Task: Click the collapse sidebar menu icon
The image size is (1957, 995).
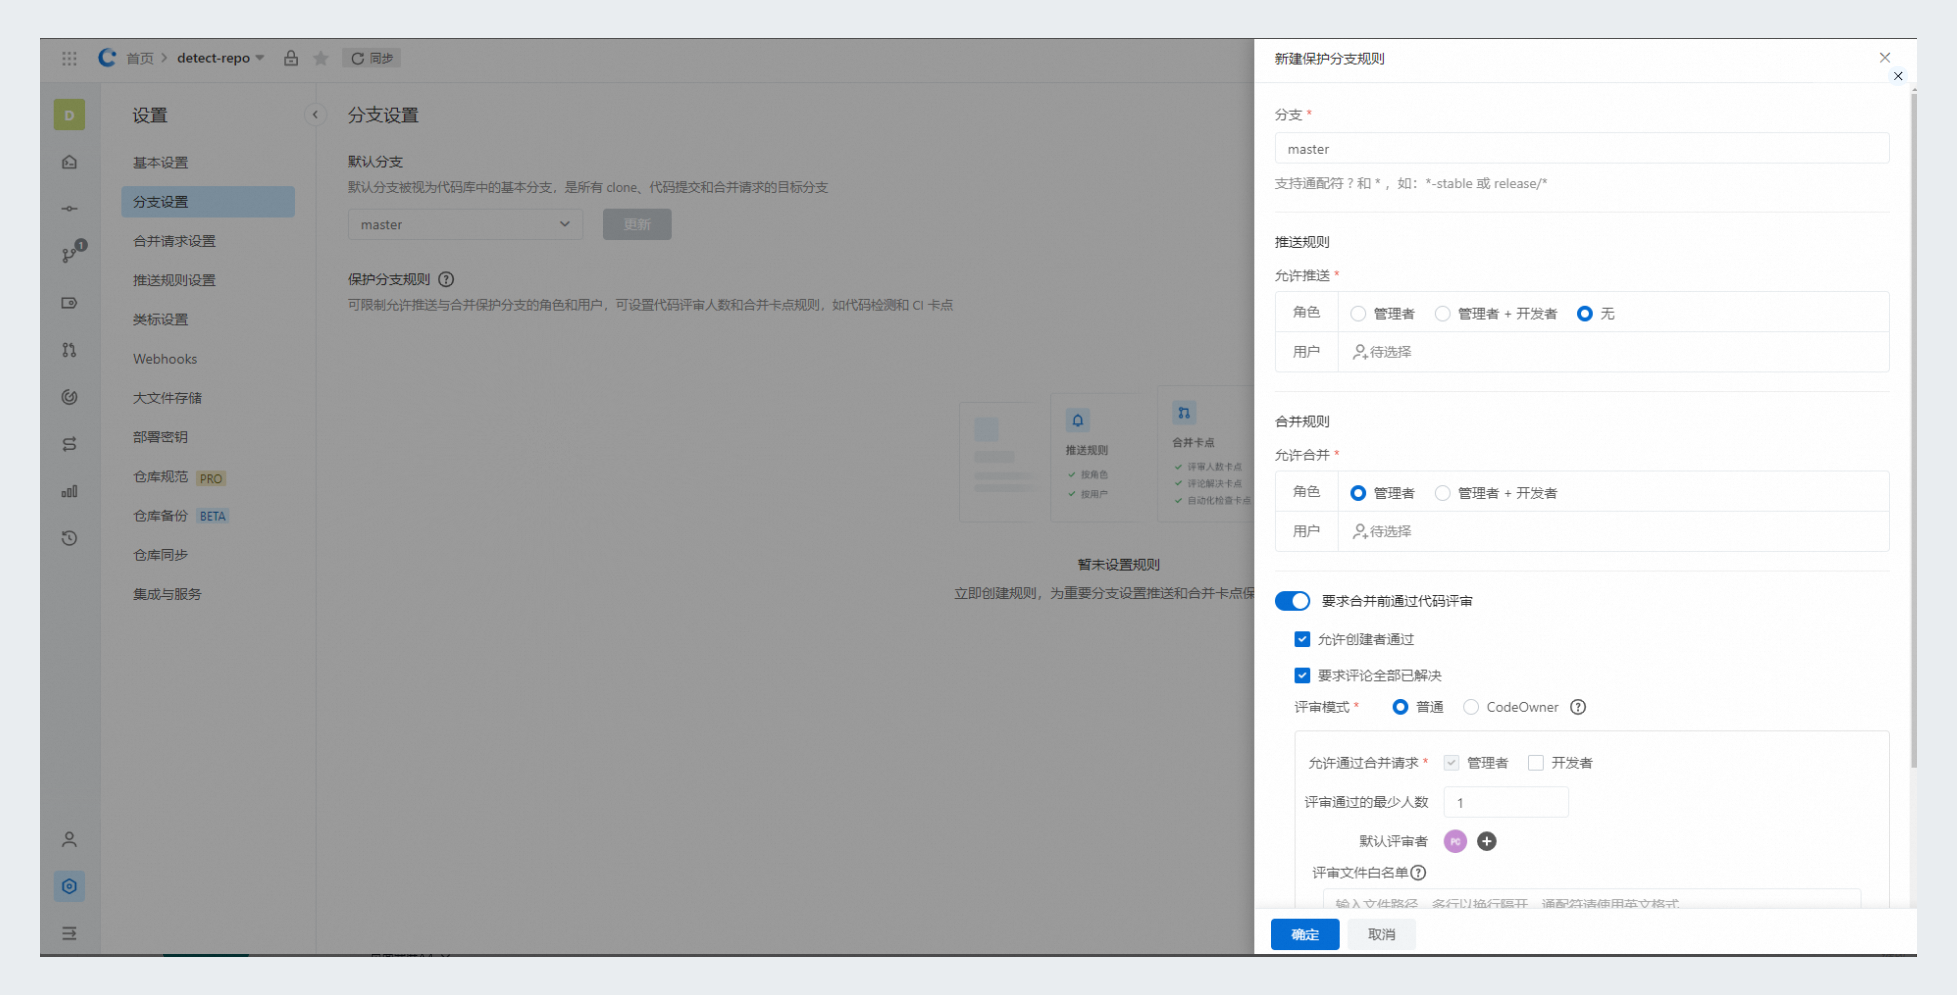Action: pyautogui.click(x=69, y=933)
